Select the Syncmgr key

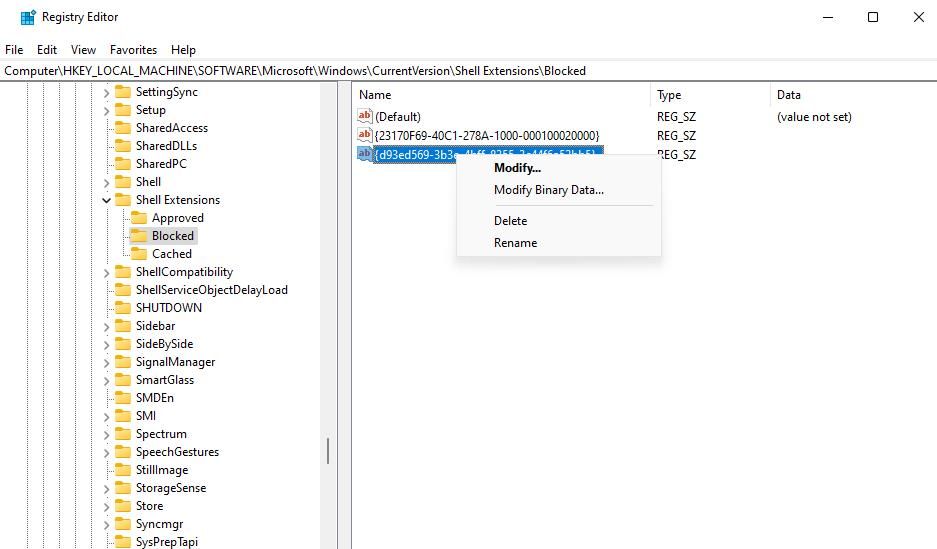tap(159, 524)
